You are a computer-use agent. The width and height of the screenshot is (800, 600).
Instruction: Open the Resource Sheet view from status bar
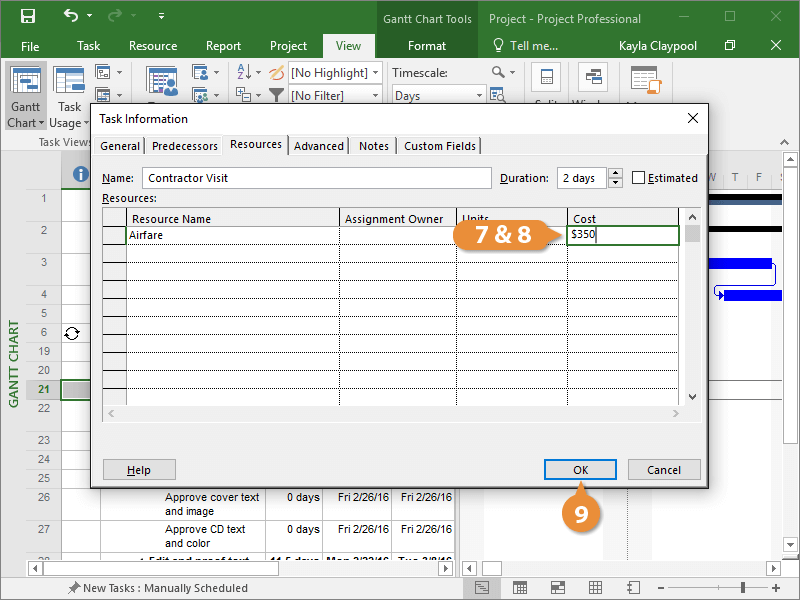[x=594, y=588]
